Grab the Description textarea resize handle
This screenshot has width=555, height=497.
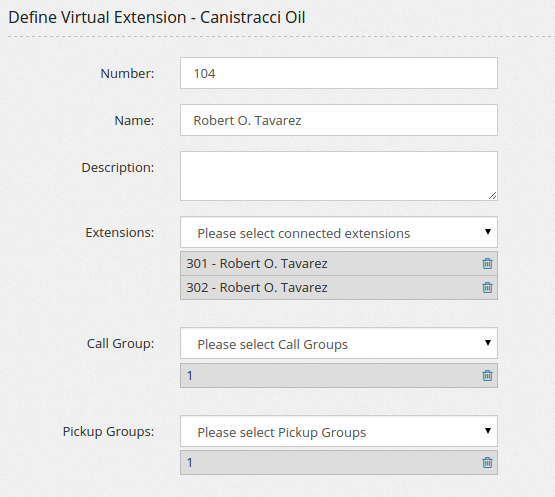pyautogui.click(x=492, y=195)
